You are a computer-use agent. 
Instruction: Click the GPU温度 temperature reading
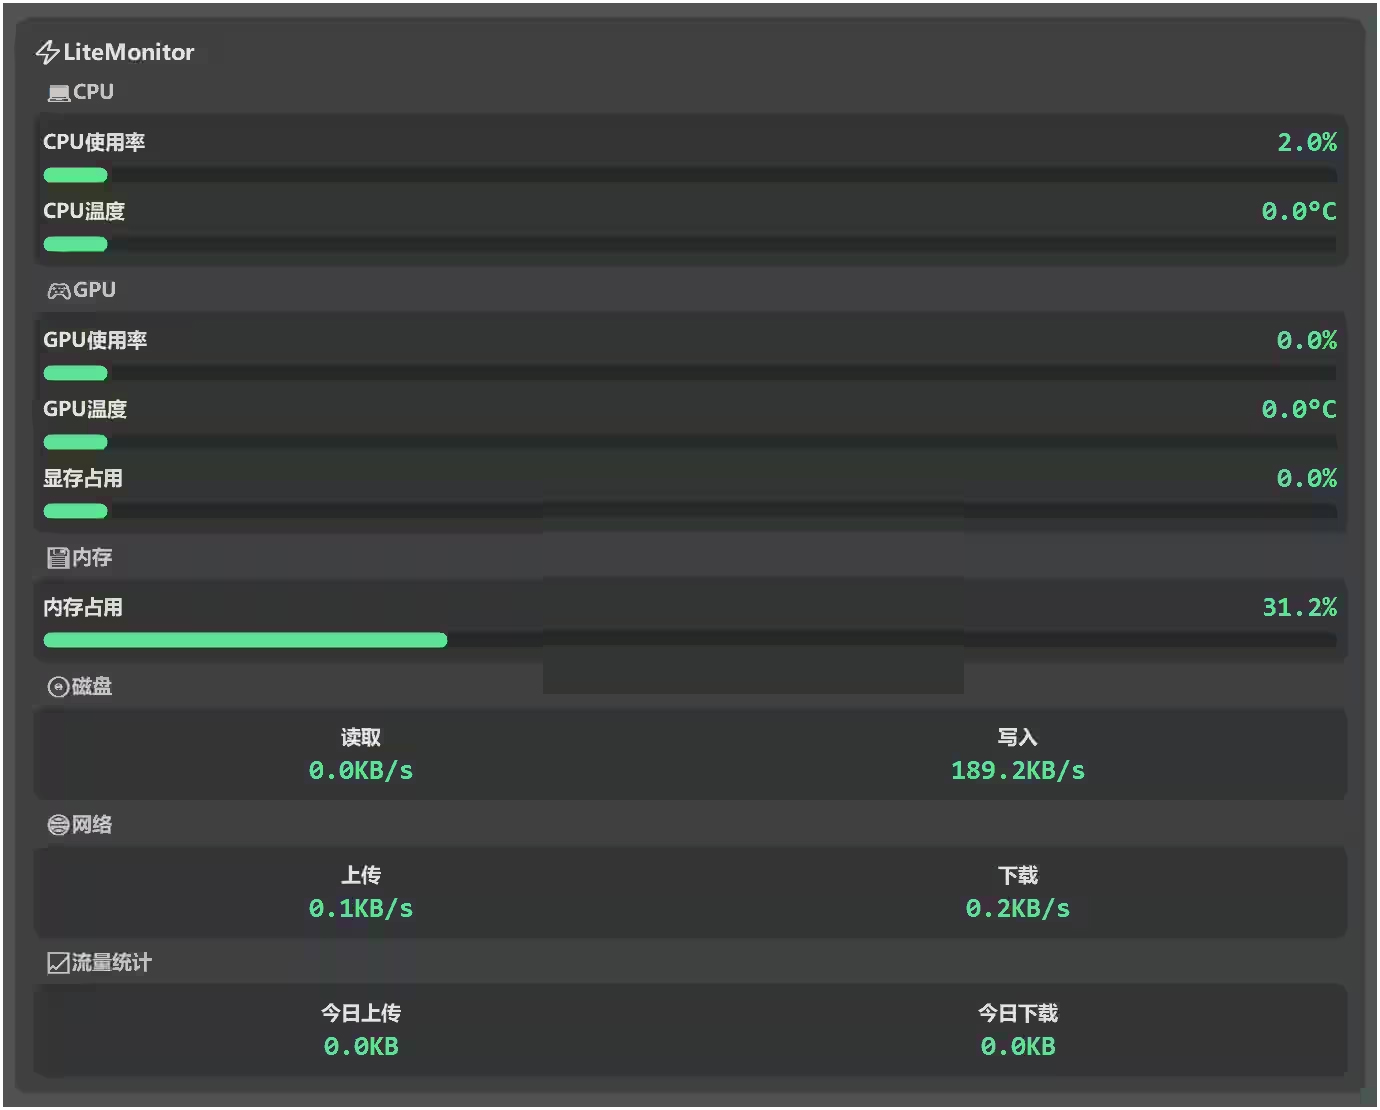(x=1298, y=410)
